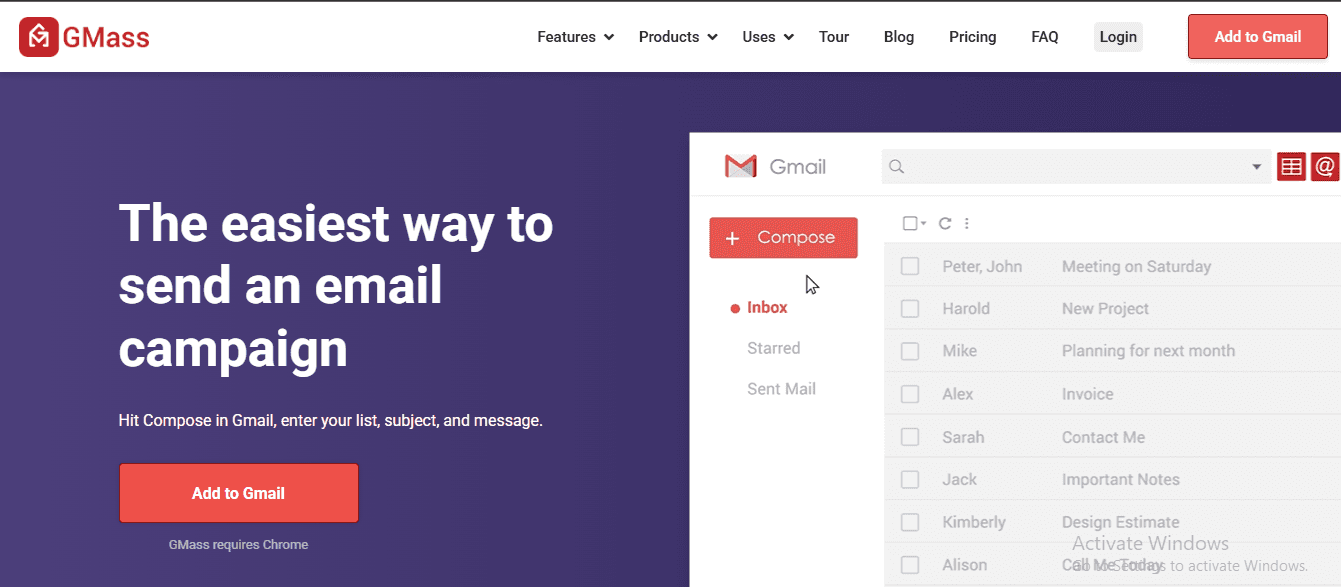Click the search magnifier icon in Gmail
The height and width of the screenshot is (587, 1341).
point(897,167)
